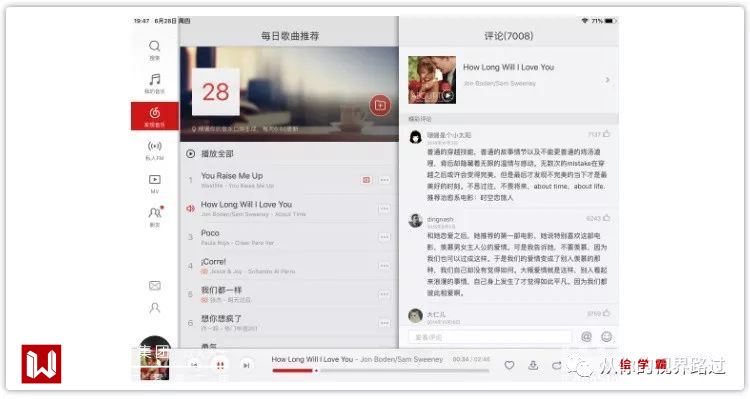Viewport: 750px width, 399px height.
Task: Open the more options for You Raise Me Up
Action: coord(385,180)
